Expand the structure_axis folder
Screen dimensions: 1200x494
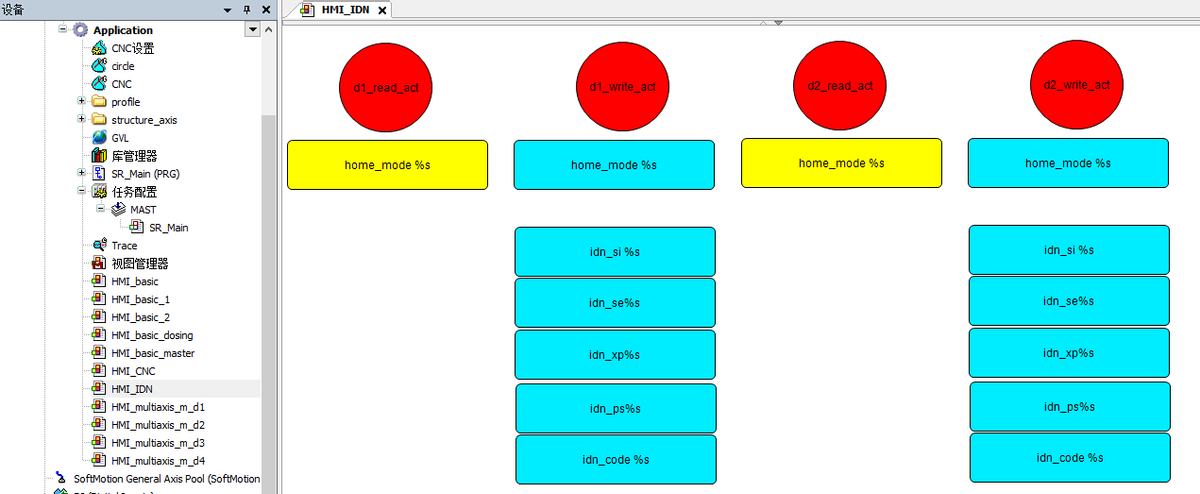tap(82, 120)
